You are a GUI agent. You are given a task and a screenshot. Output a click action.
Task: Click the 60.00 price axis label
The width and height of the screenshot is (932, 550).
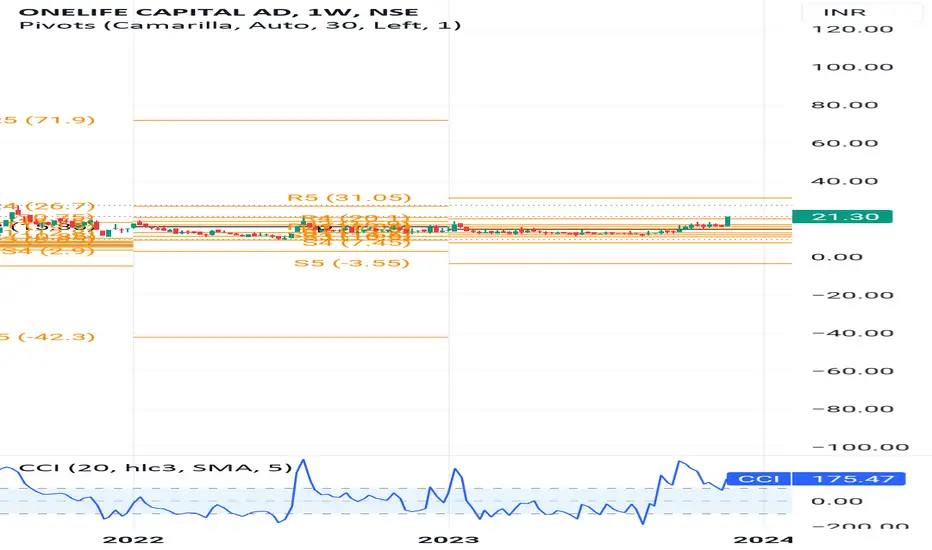point(845,143)
